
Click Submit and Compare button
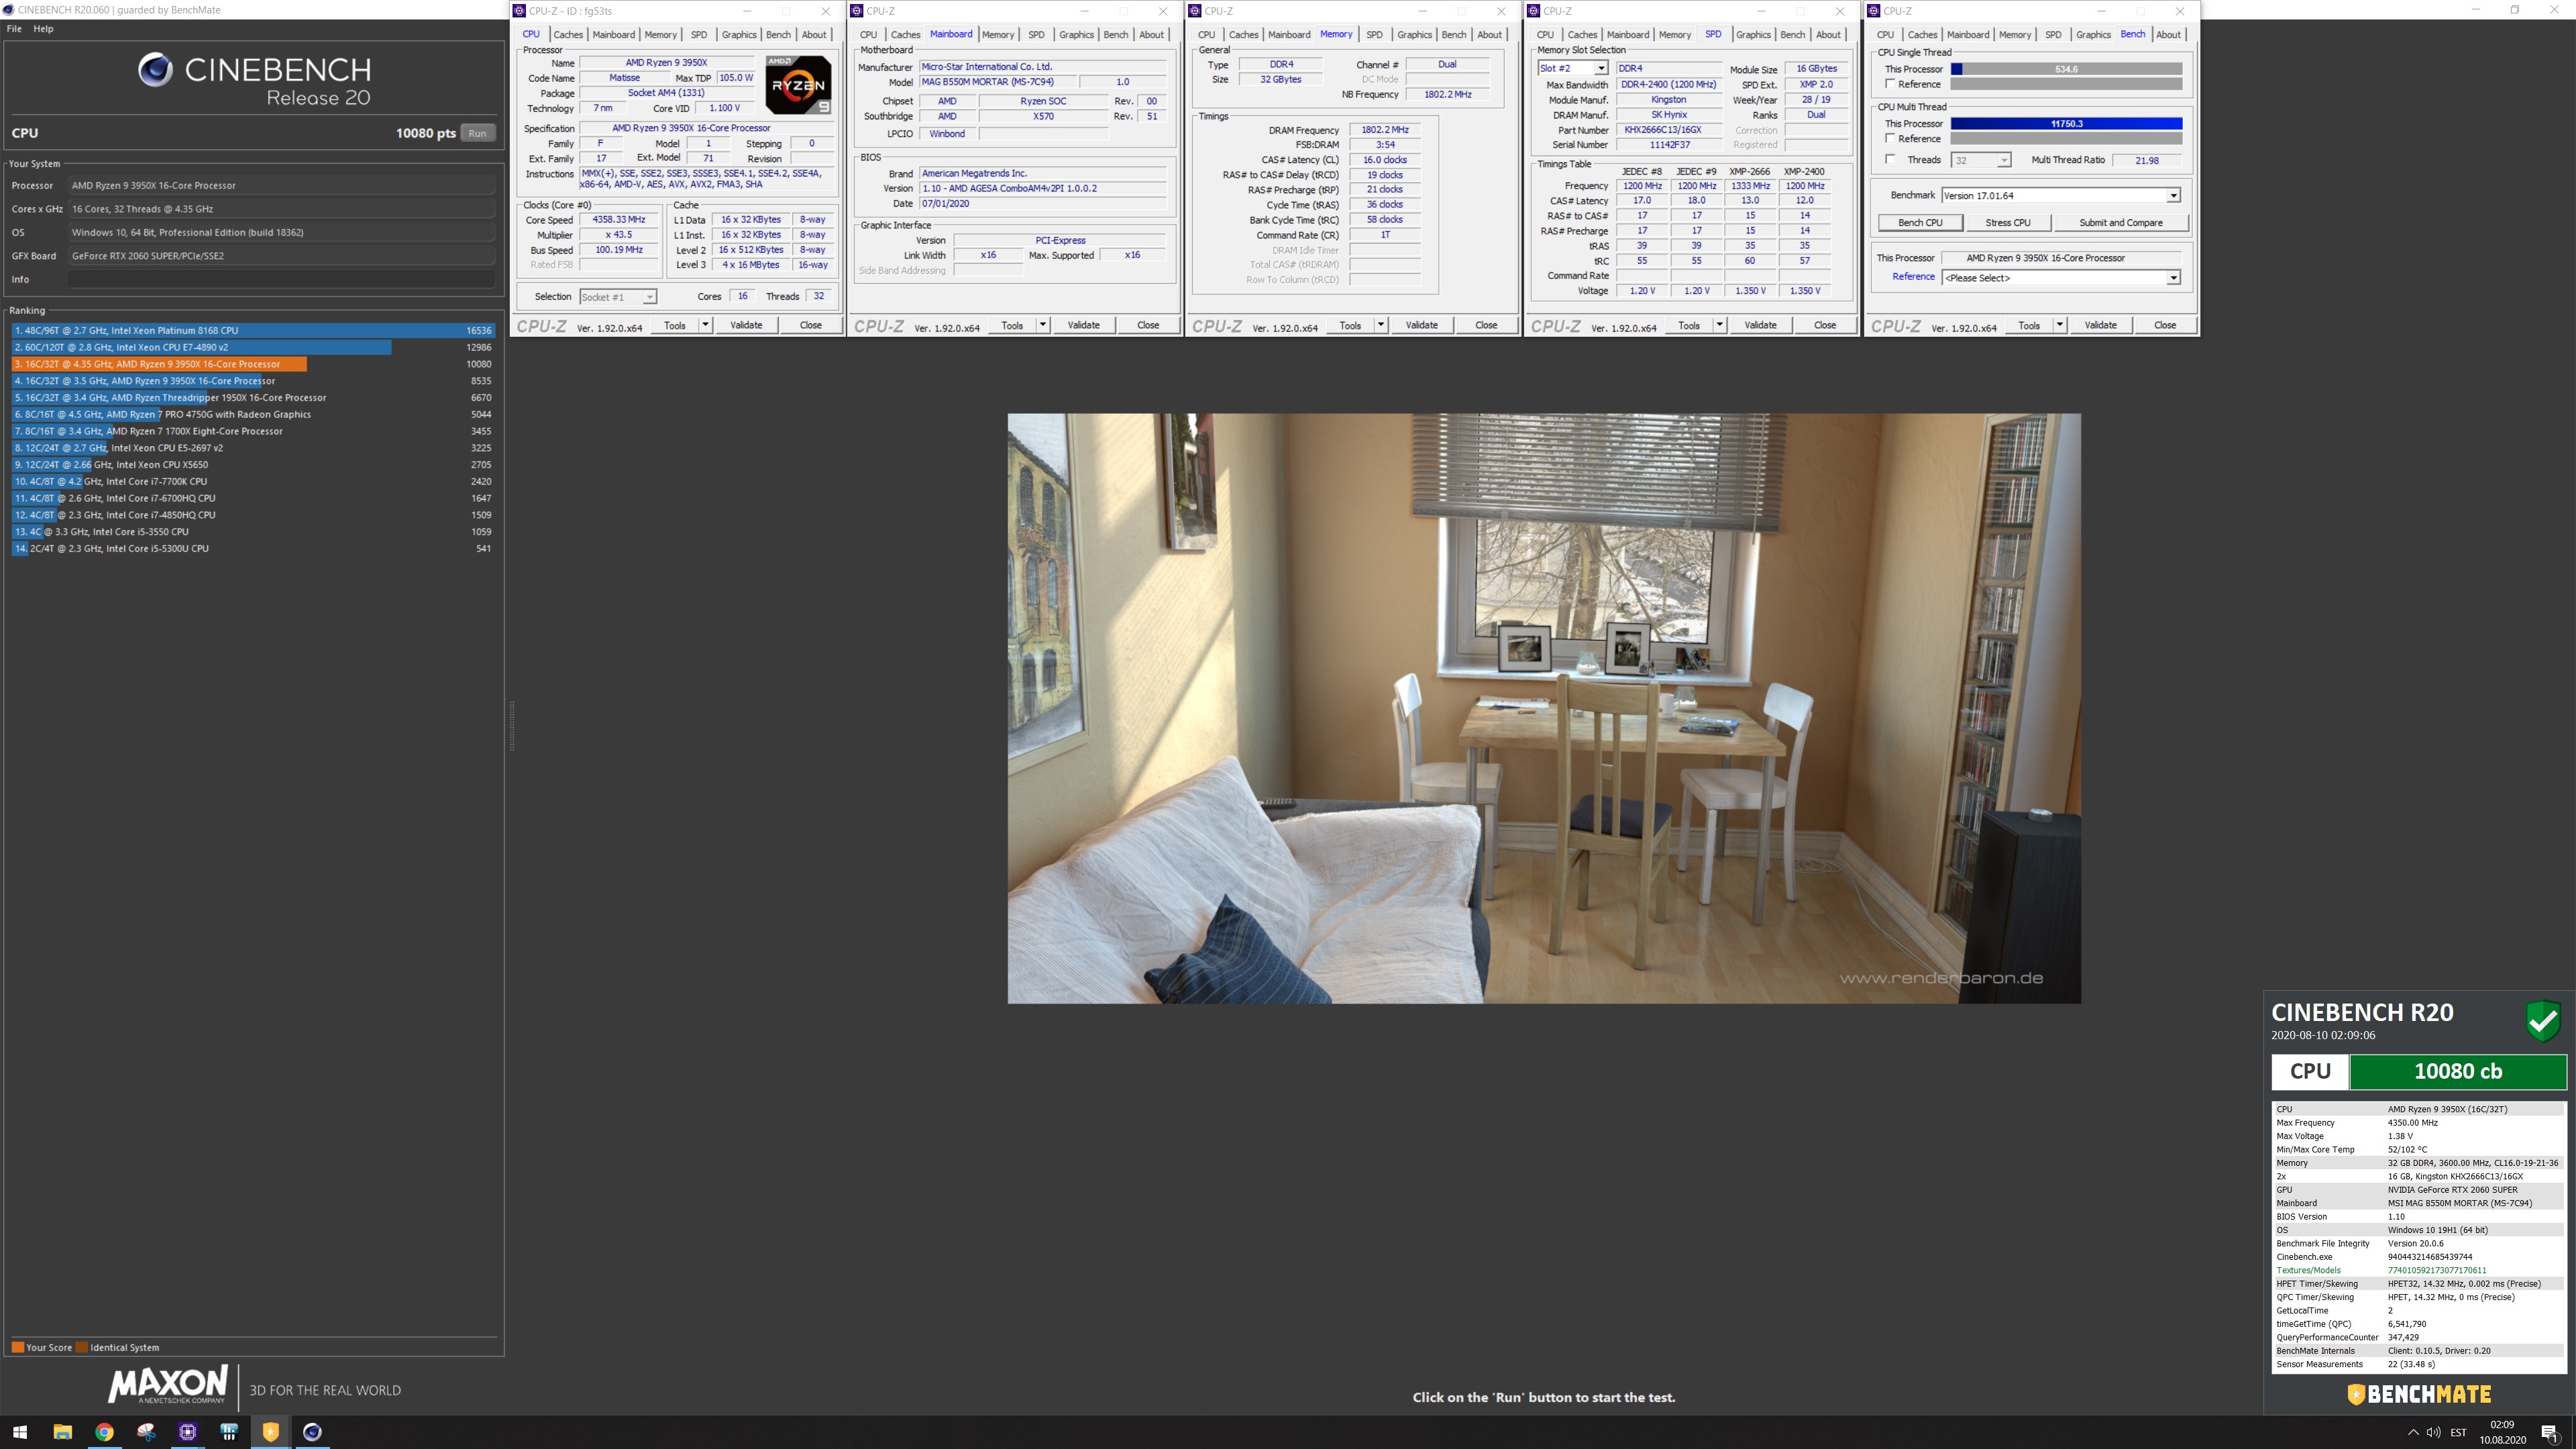coord(2120,223)
